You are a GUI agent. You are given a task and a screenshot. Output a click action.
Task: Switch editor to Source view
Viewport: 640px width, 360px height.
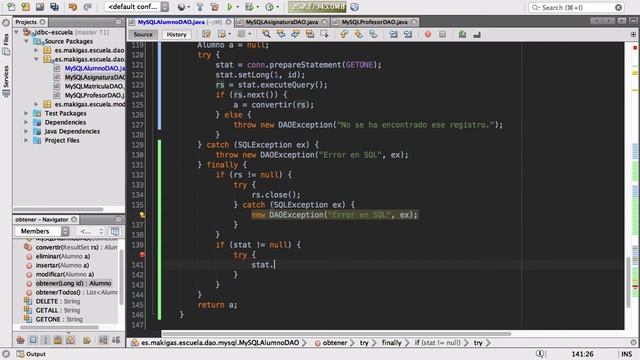[143, 35]
